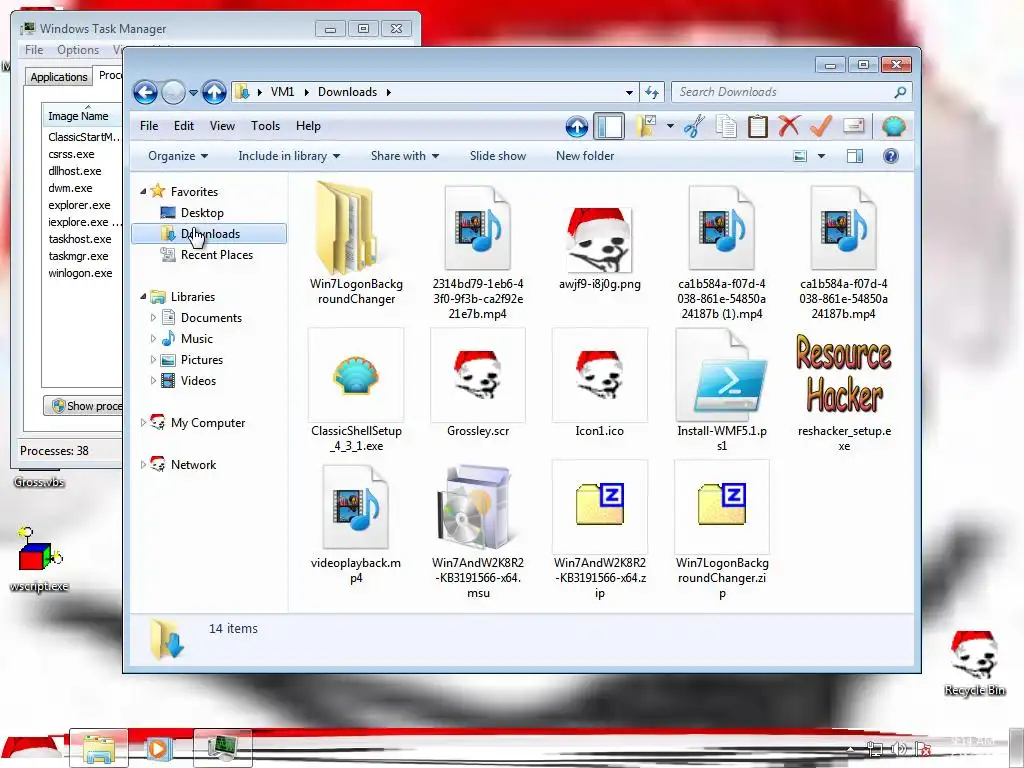Select the Grossley.scr file
The height and width of the screenshot is (768, 1024).
478,384
